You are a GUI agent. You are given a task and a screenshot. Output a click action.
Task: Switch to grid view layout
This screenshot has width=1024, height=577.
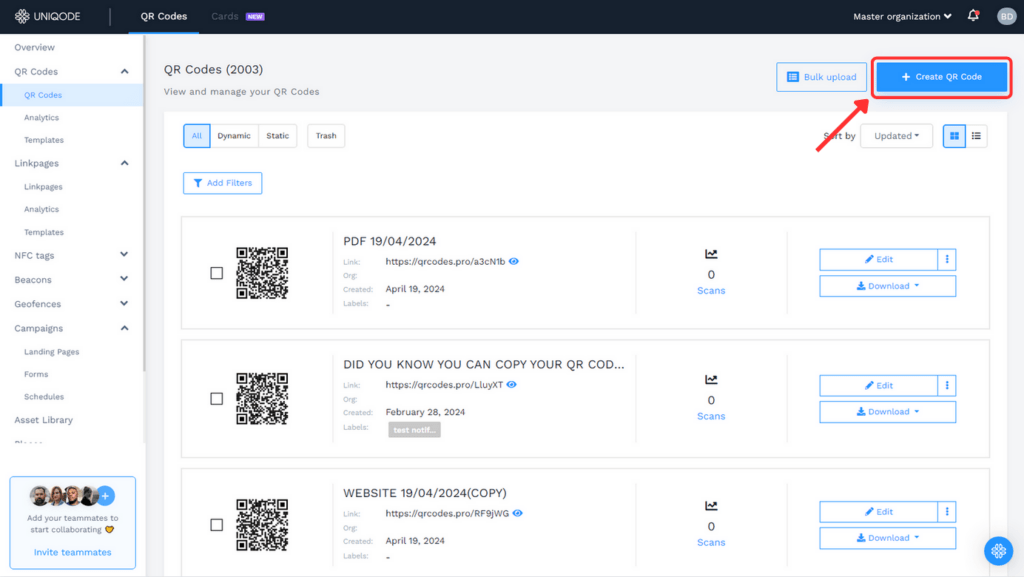[953, 135]
